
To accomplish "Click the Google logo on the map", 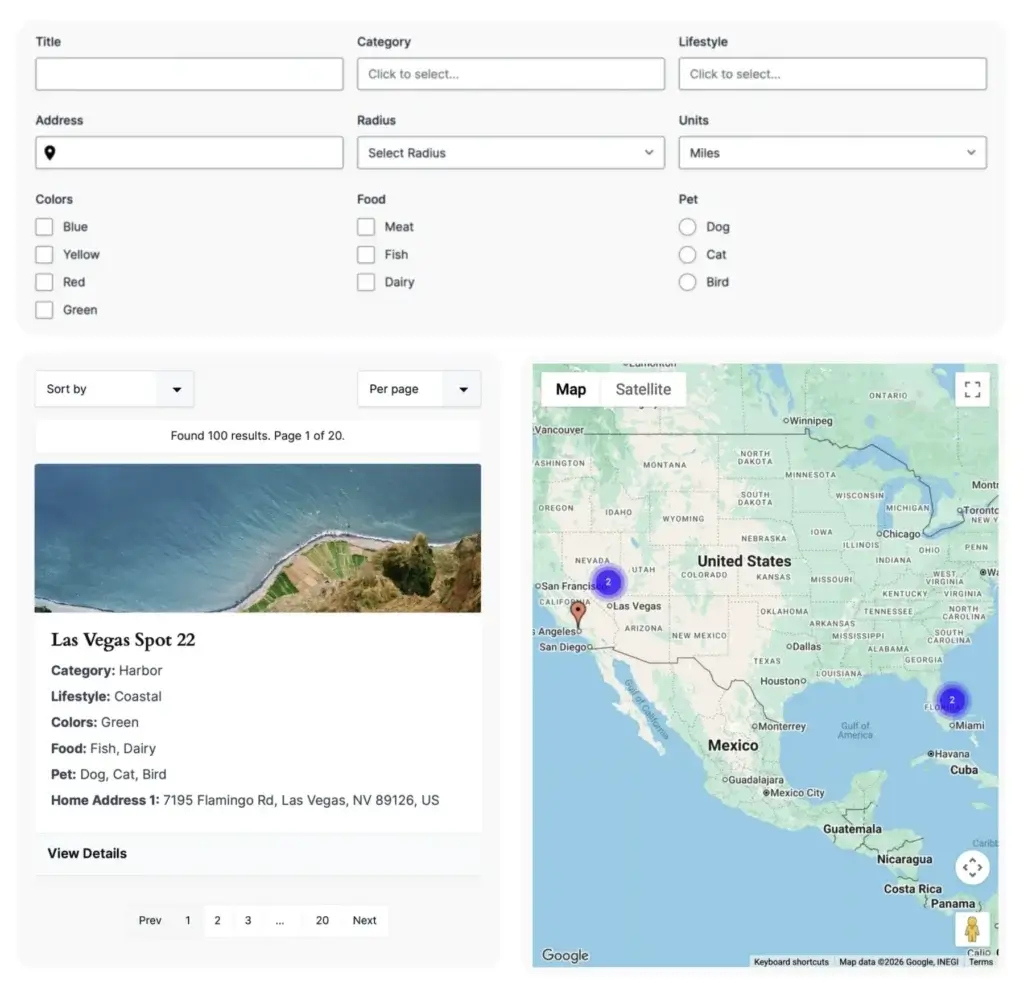I will pyautogui.click(x=565, y=955).
